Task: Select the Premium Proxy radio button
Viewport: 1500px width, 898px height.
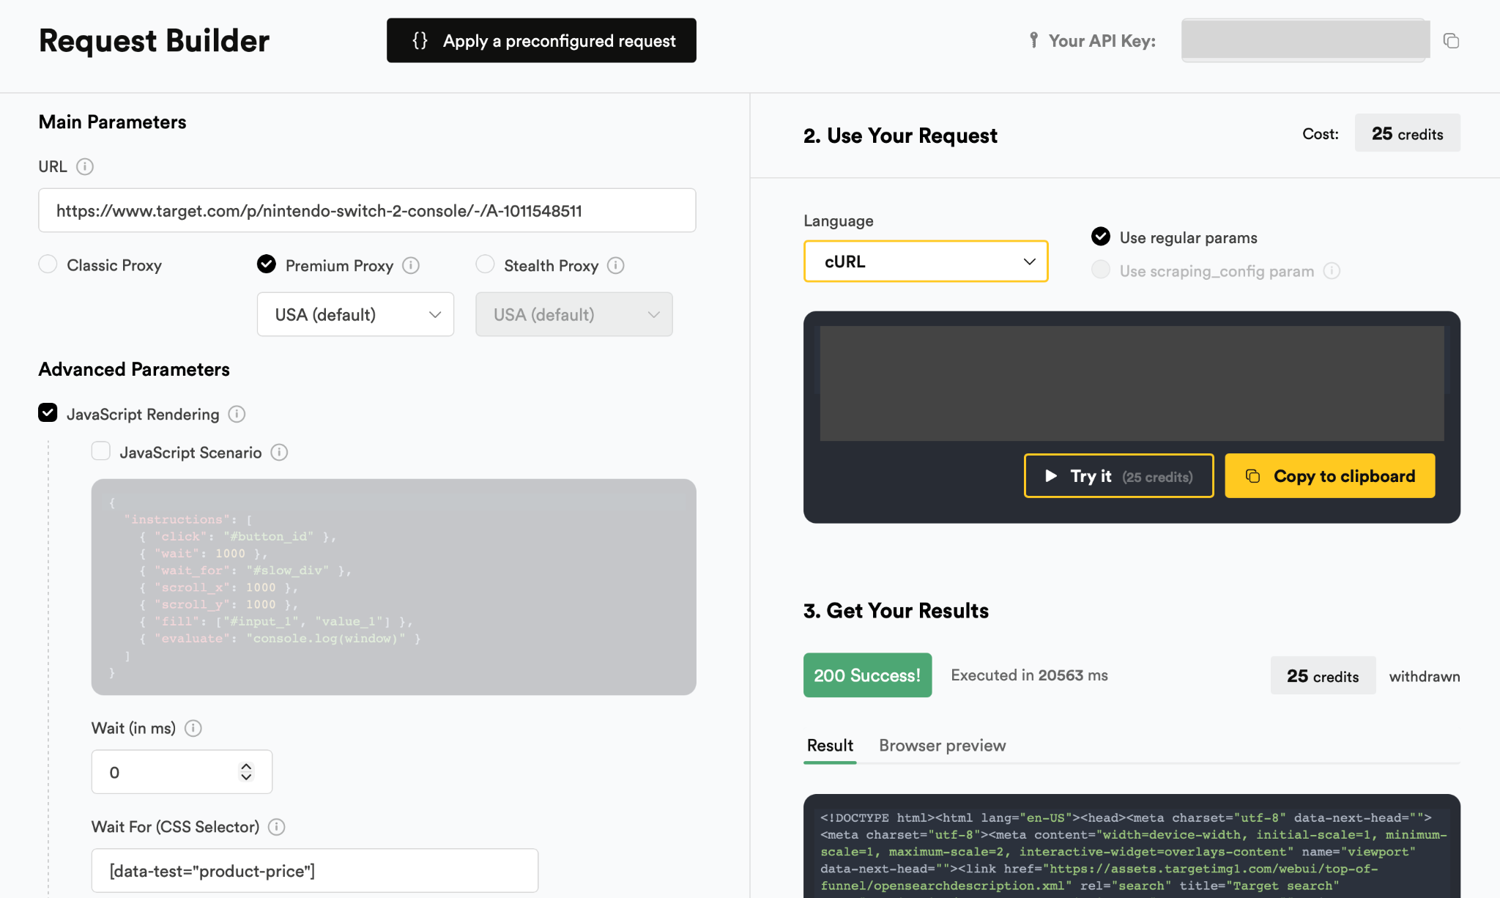Action: (x=266, y=264)
